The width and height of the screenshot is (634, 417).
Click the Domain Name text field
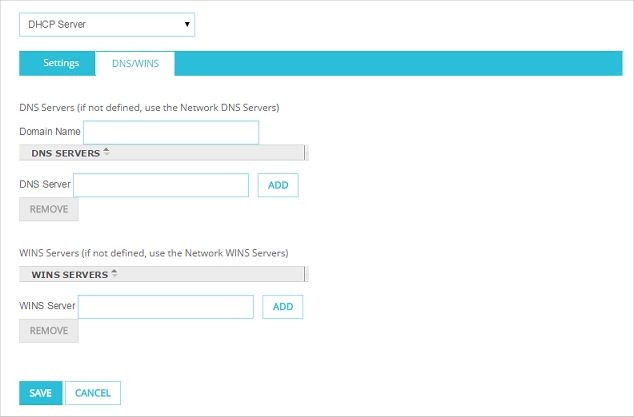[171, 132]
